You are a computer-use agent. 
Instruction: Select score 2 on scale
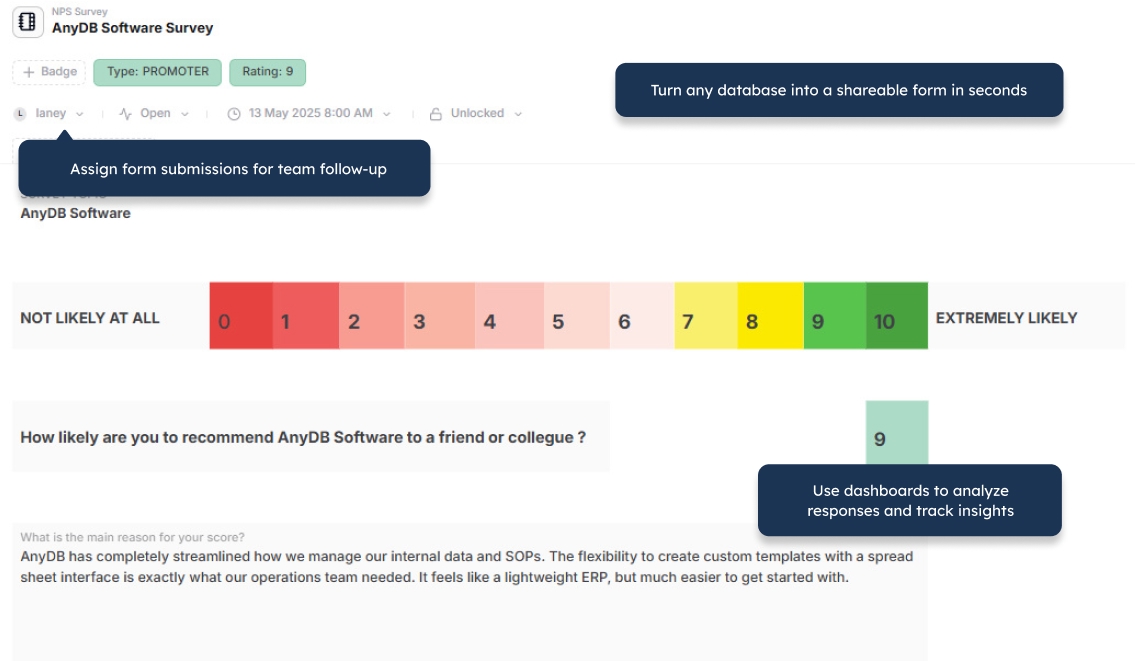[x=372, y=316]
